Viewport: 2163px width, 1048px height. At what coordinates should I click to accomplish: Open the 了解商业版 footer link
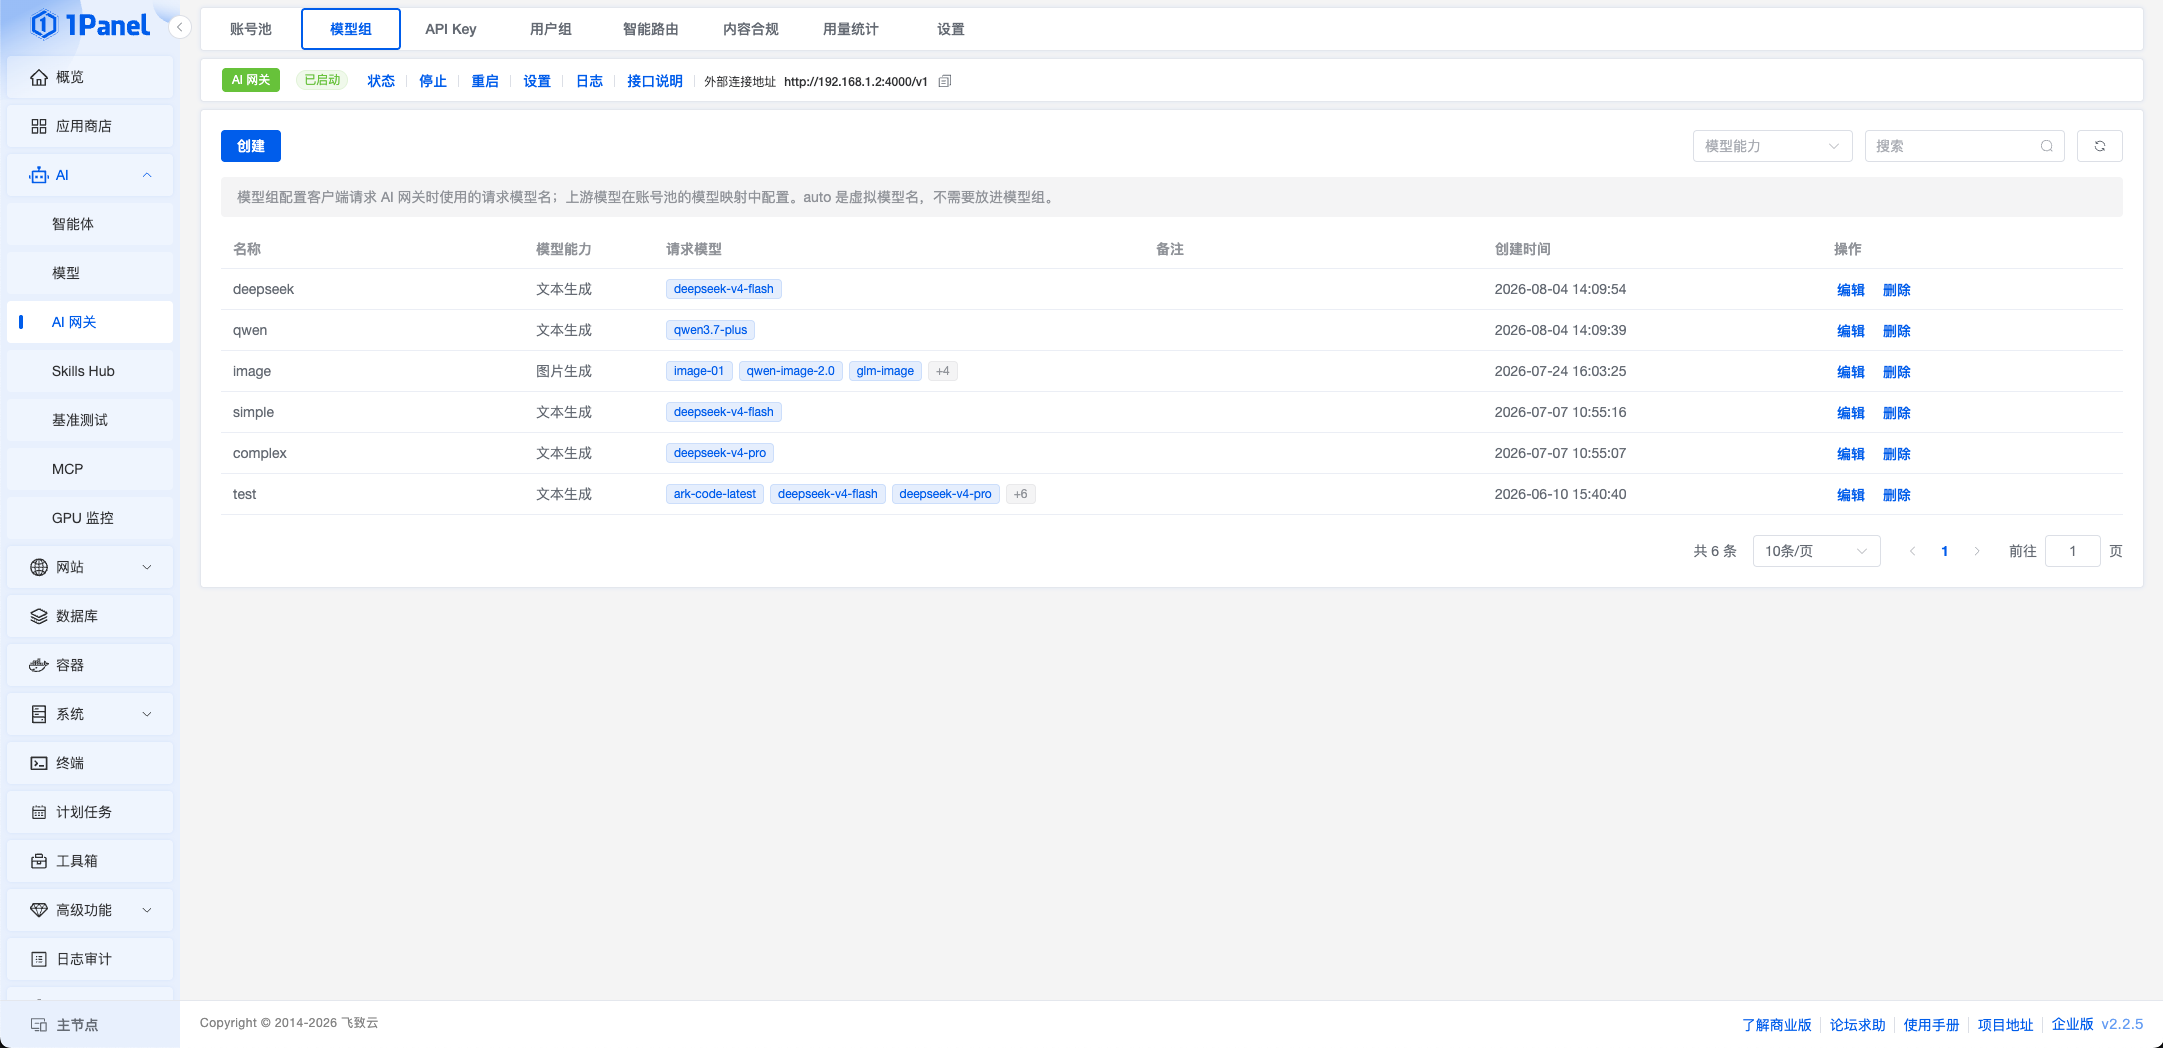point(1777,1025)
